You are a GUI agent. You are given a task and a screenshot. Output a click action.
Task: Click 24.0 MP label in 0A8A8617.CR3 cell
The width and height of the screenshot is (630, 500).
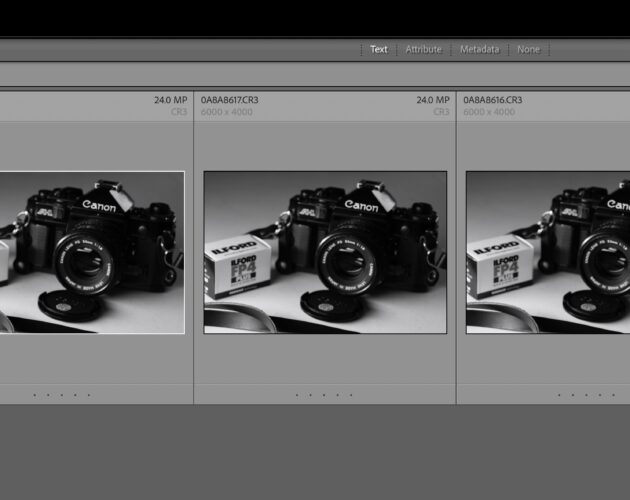433,100
